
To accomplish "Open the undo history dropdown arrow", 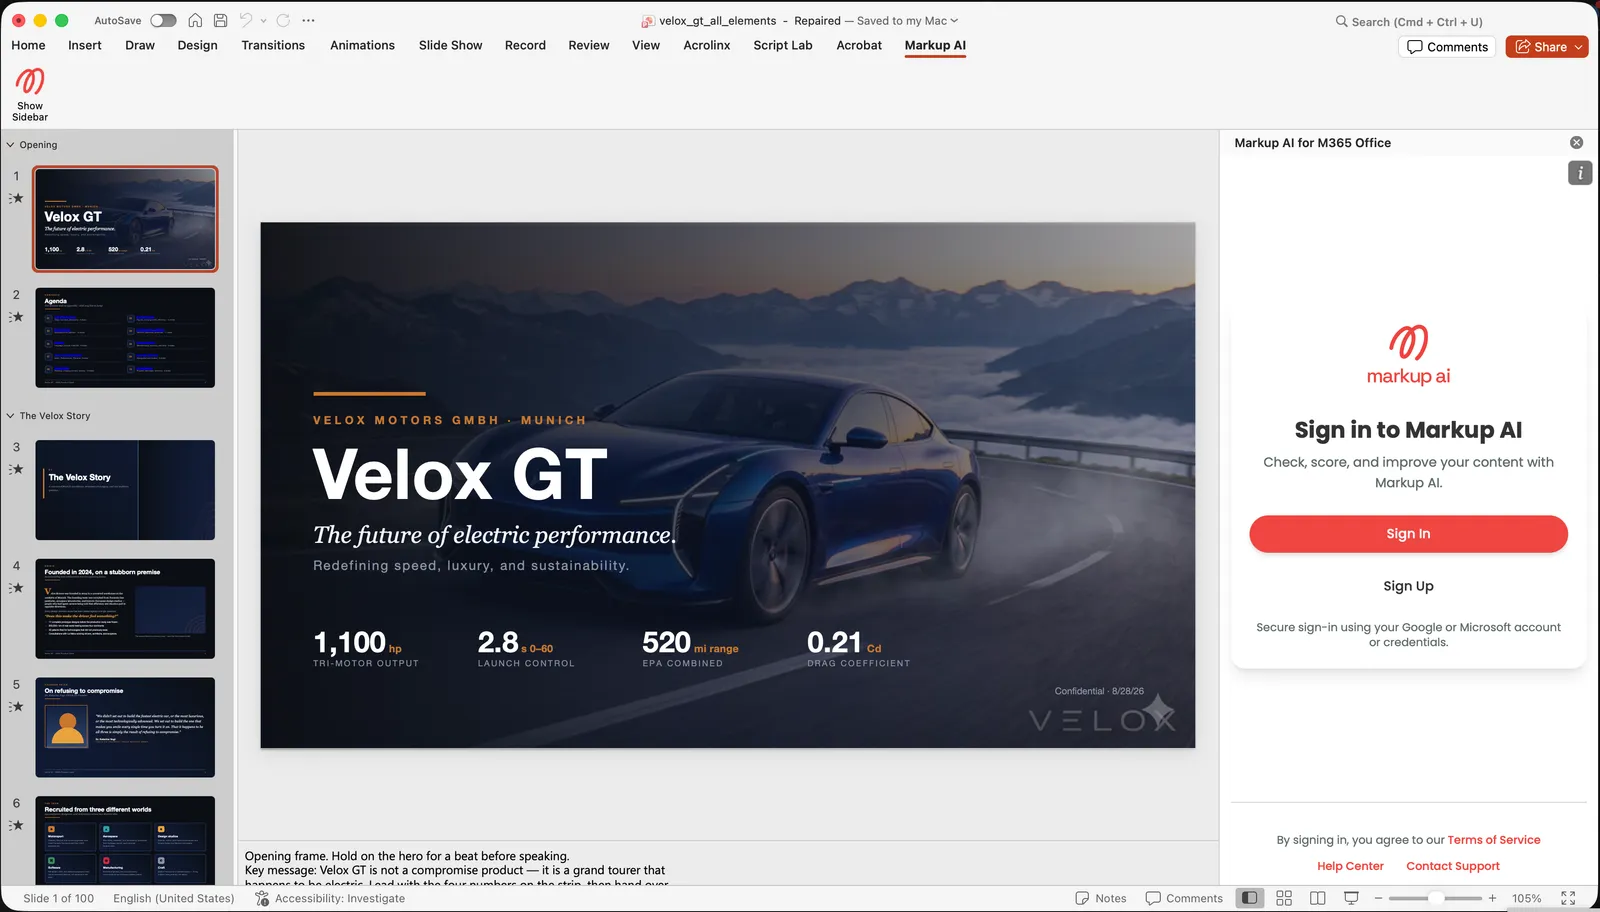I will click(x=263, y=20).
